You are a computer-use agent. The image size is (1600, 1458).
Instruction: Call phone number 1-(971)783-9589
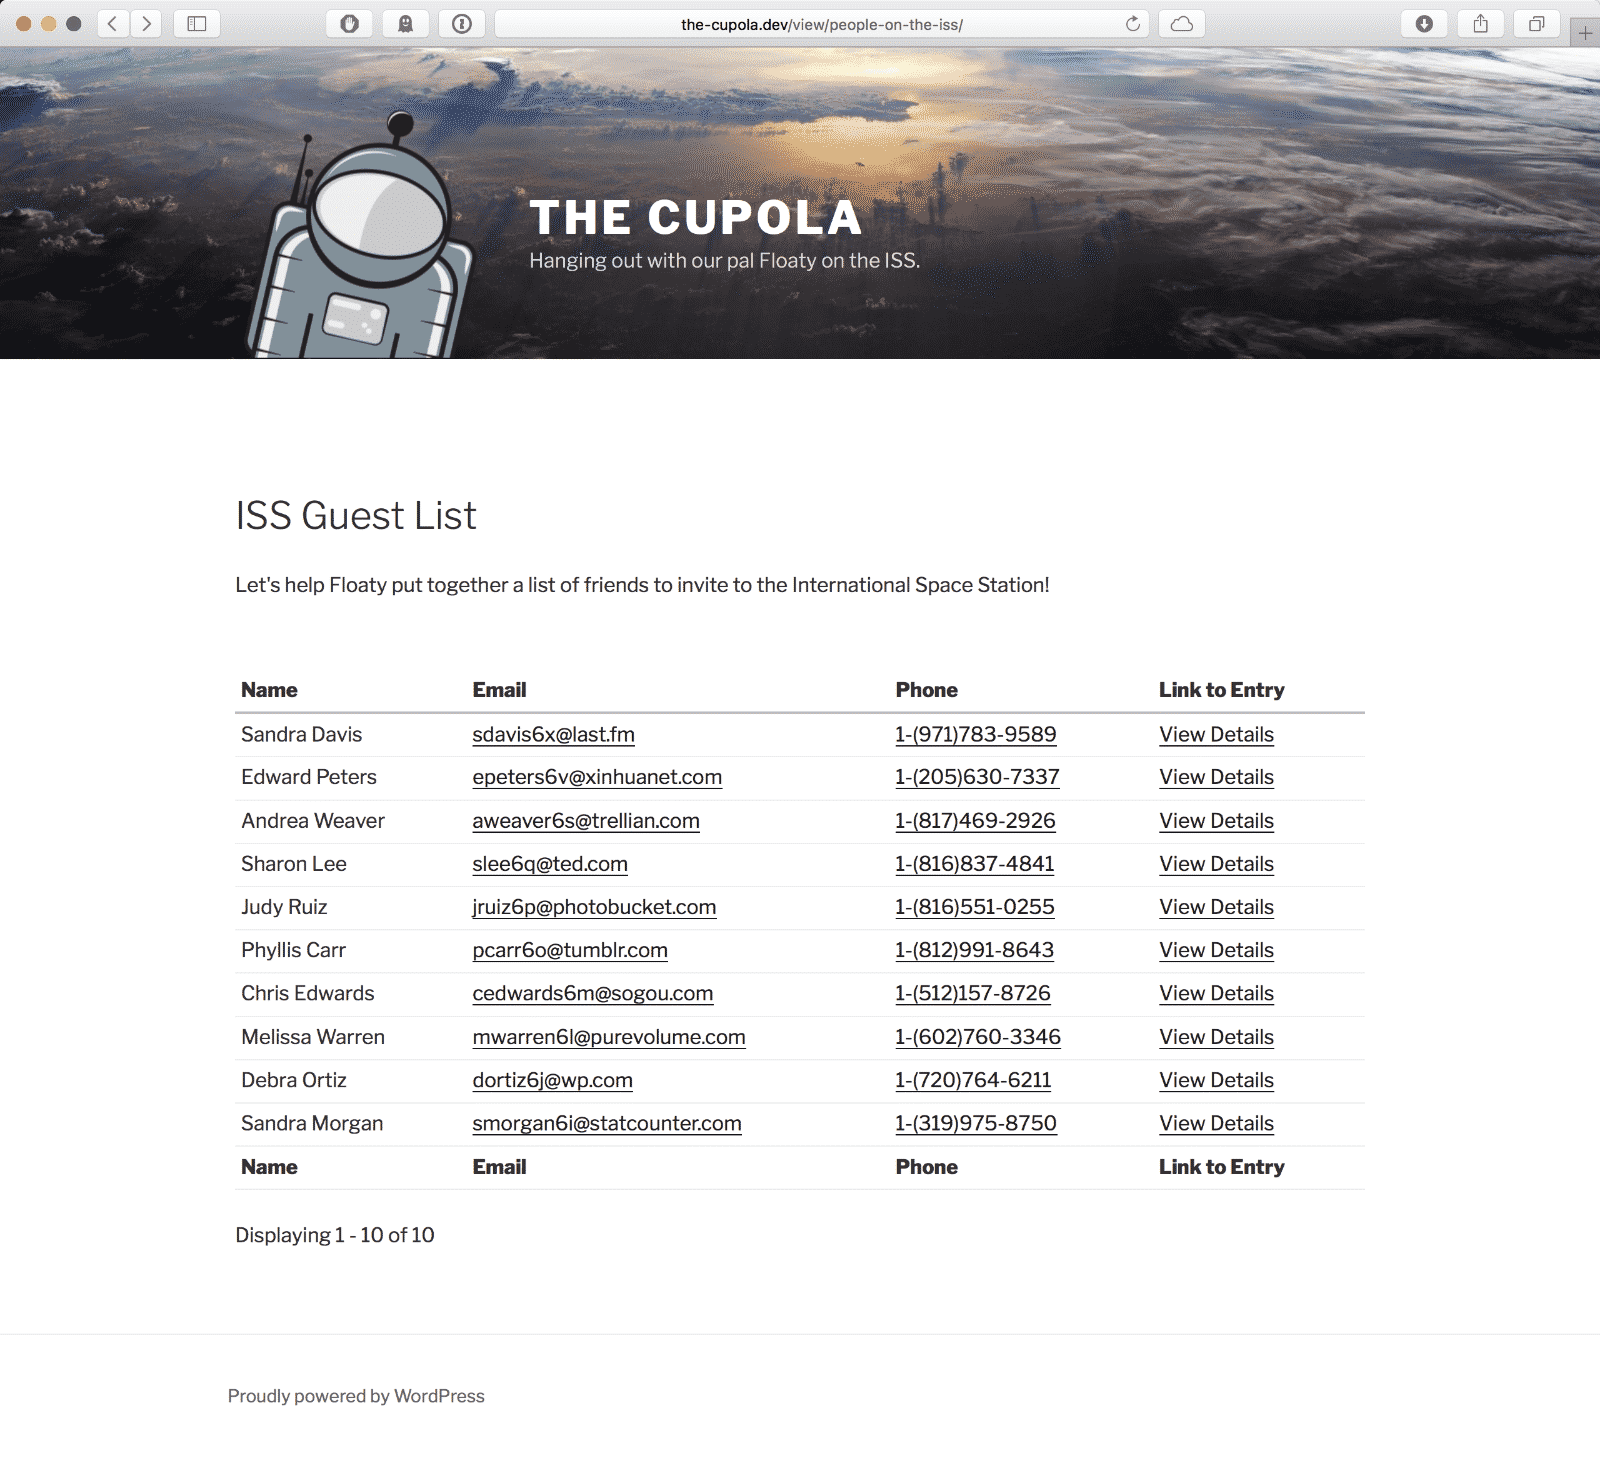click(976, 734)
